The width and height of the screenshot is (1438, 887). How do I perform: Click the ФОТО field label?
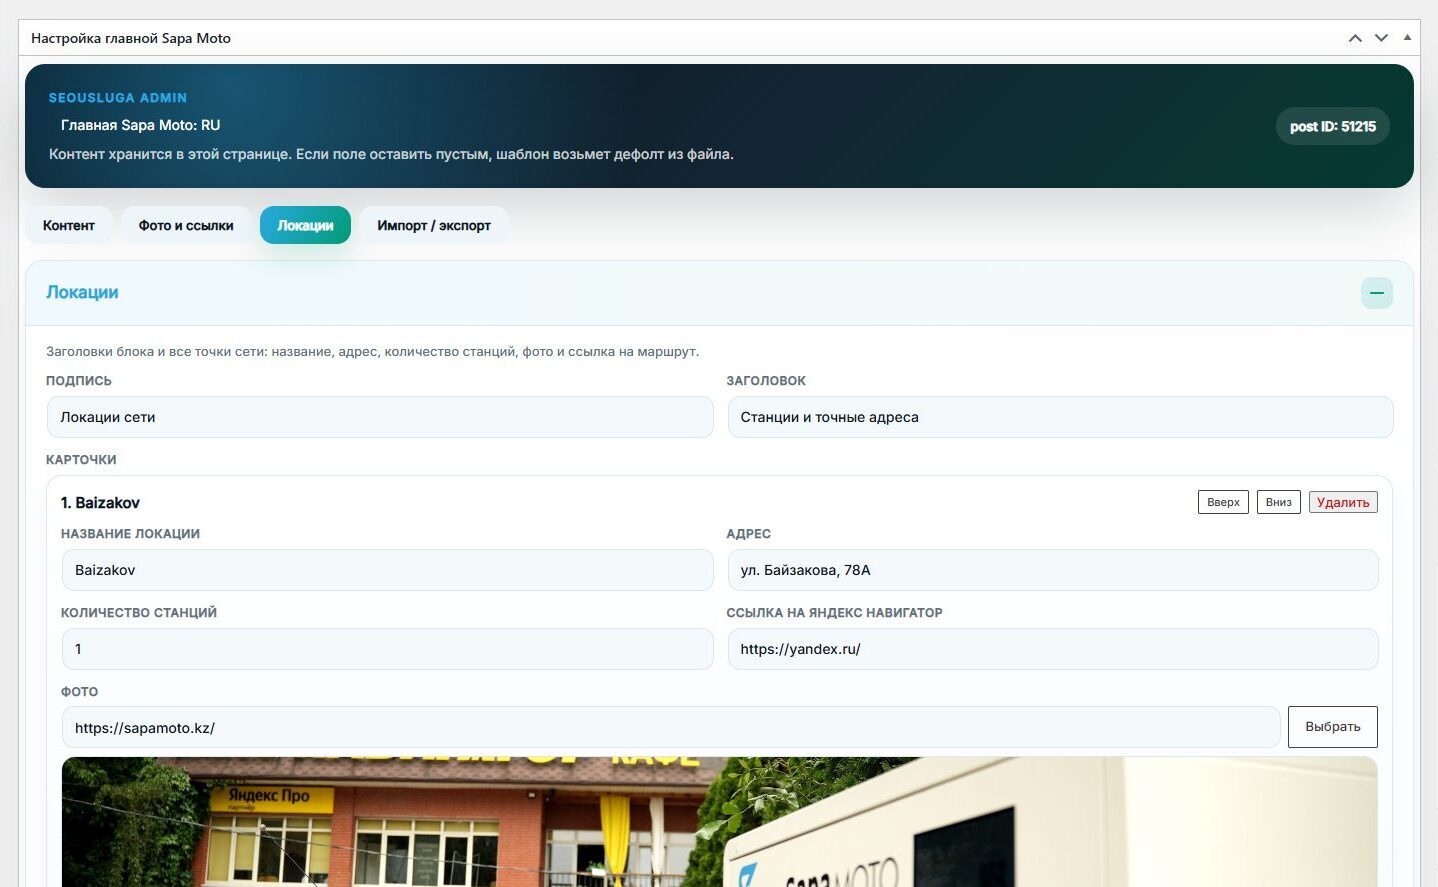point(79,692)
